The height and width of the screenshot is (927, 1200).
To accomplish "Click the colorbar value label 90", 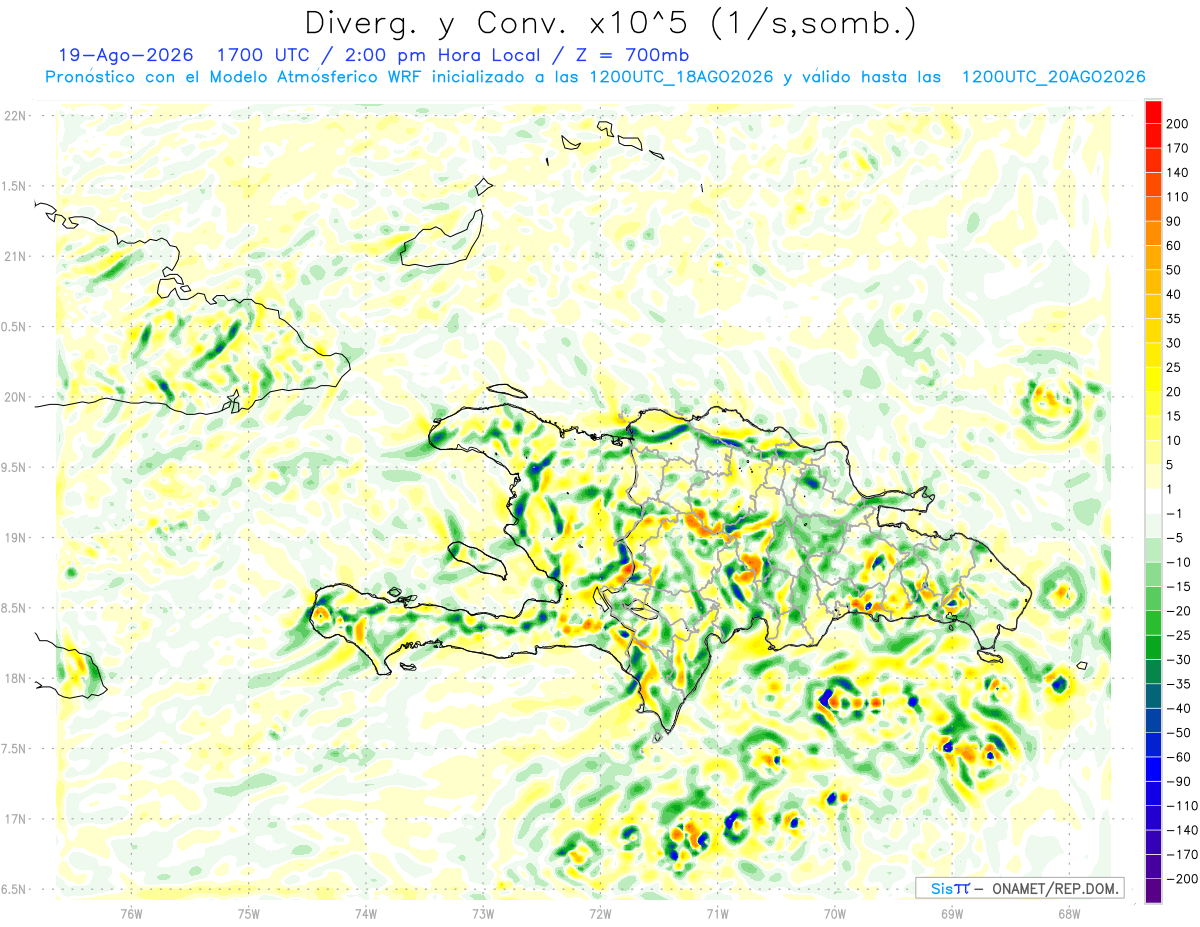I will (1174, 221).
